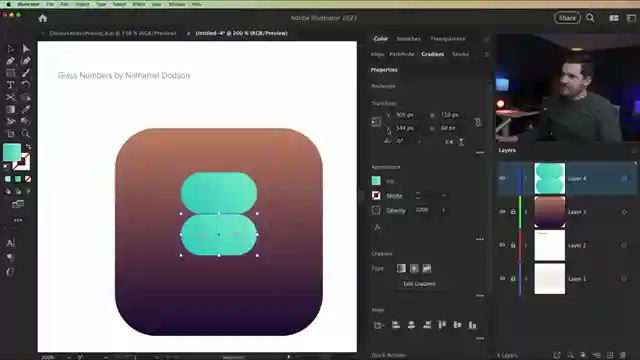Expand Layer 4 contents chevron
This screenshot has width=640, height=360.
(x=526, y=178)
